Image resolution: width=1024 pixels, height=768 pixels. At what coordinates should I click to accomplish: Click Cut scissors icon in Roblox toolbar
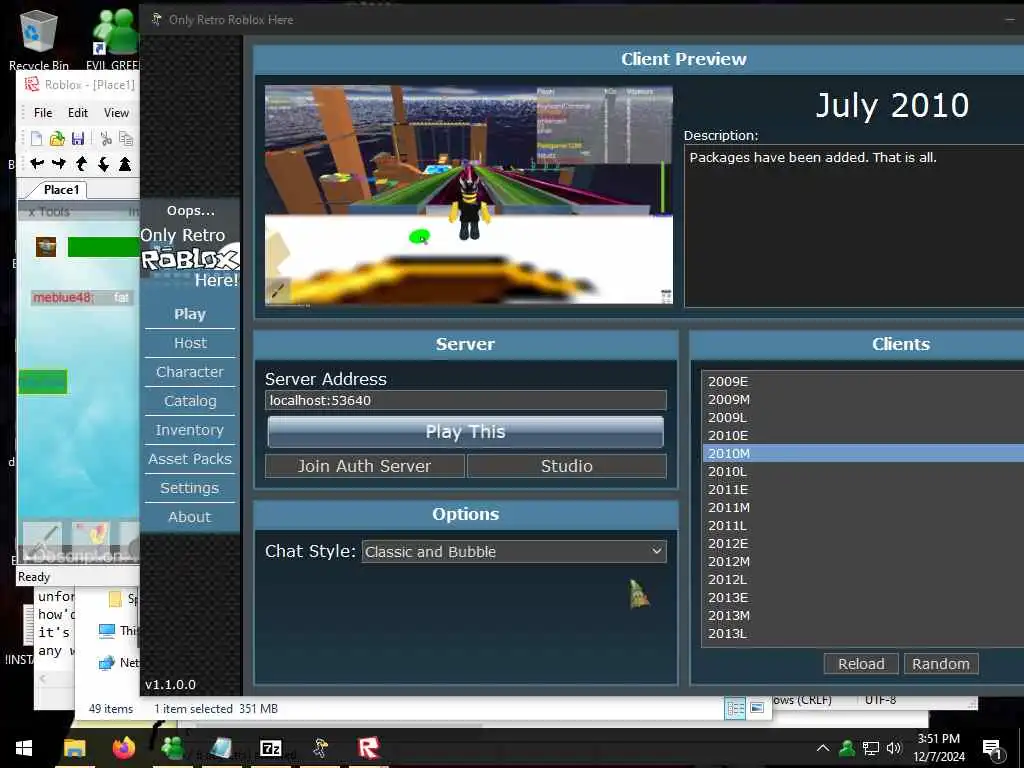tap(106, 138)
